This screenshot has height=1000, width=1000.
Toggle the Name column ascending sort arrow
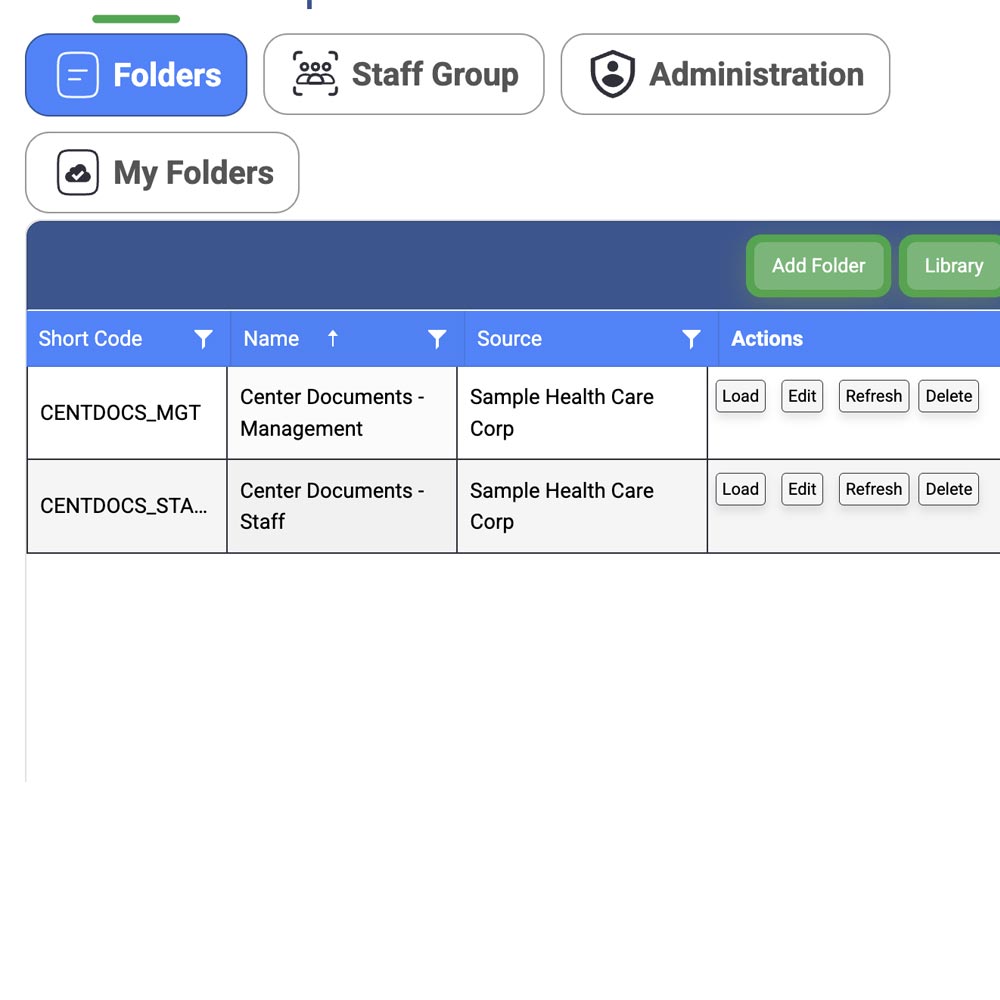(x=332, y=338)
